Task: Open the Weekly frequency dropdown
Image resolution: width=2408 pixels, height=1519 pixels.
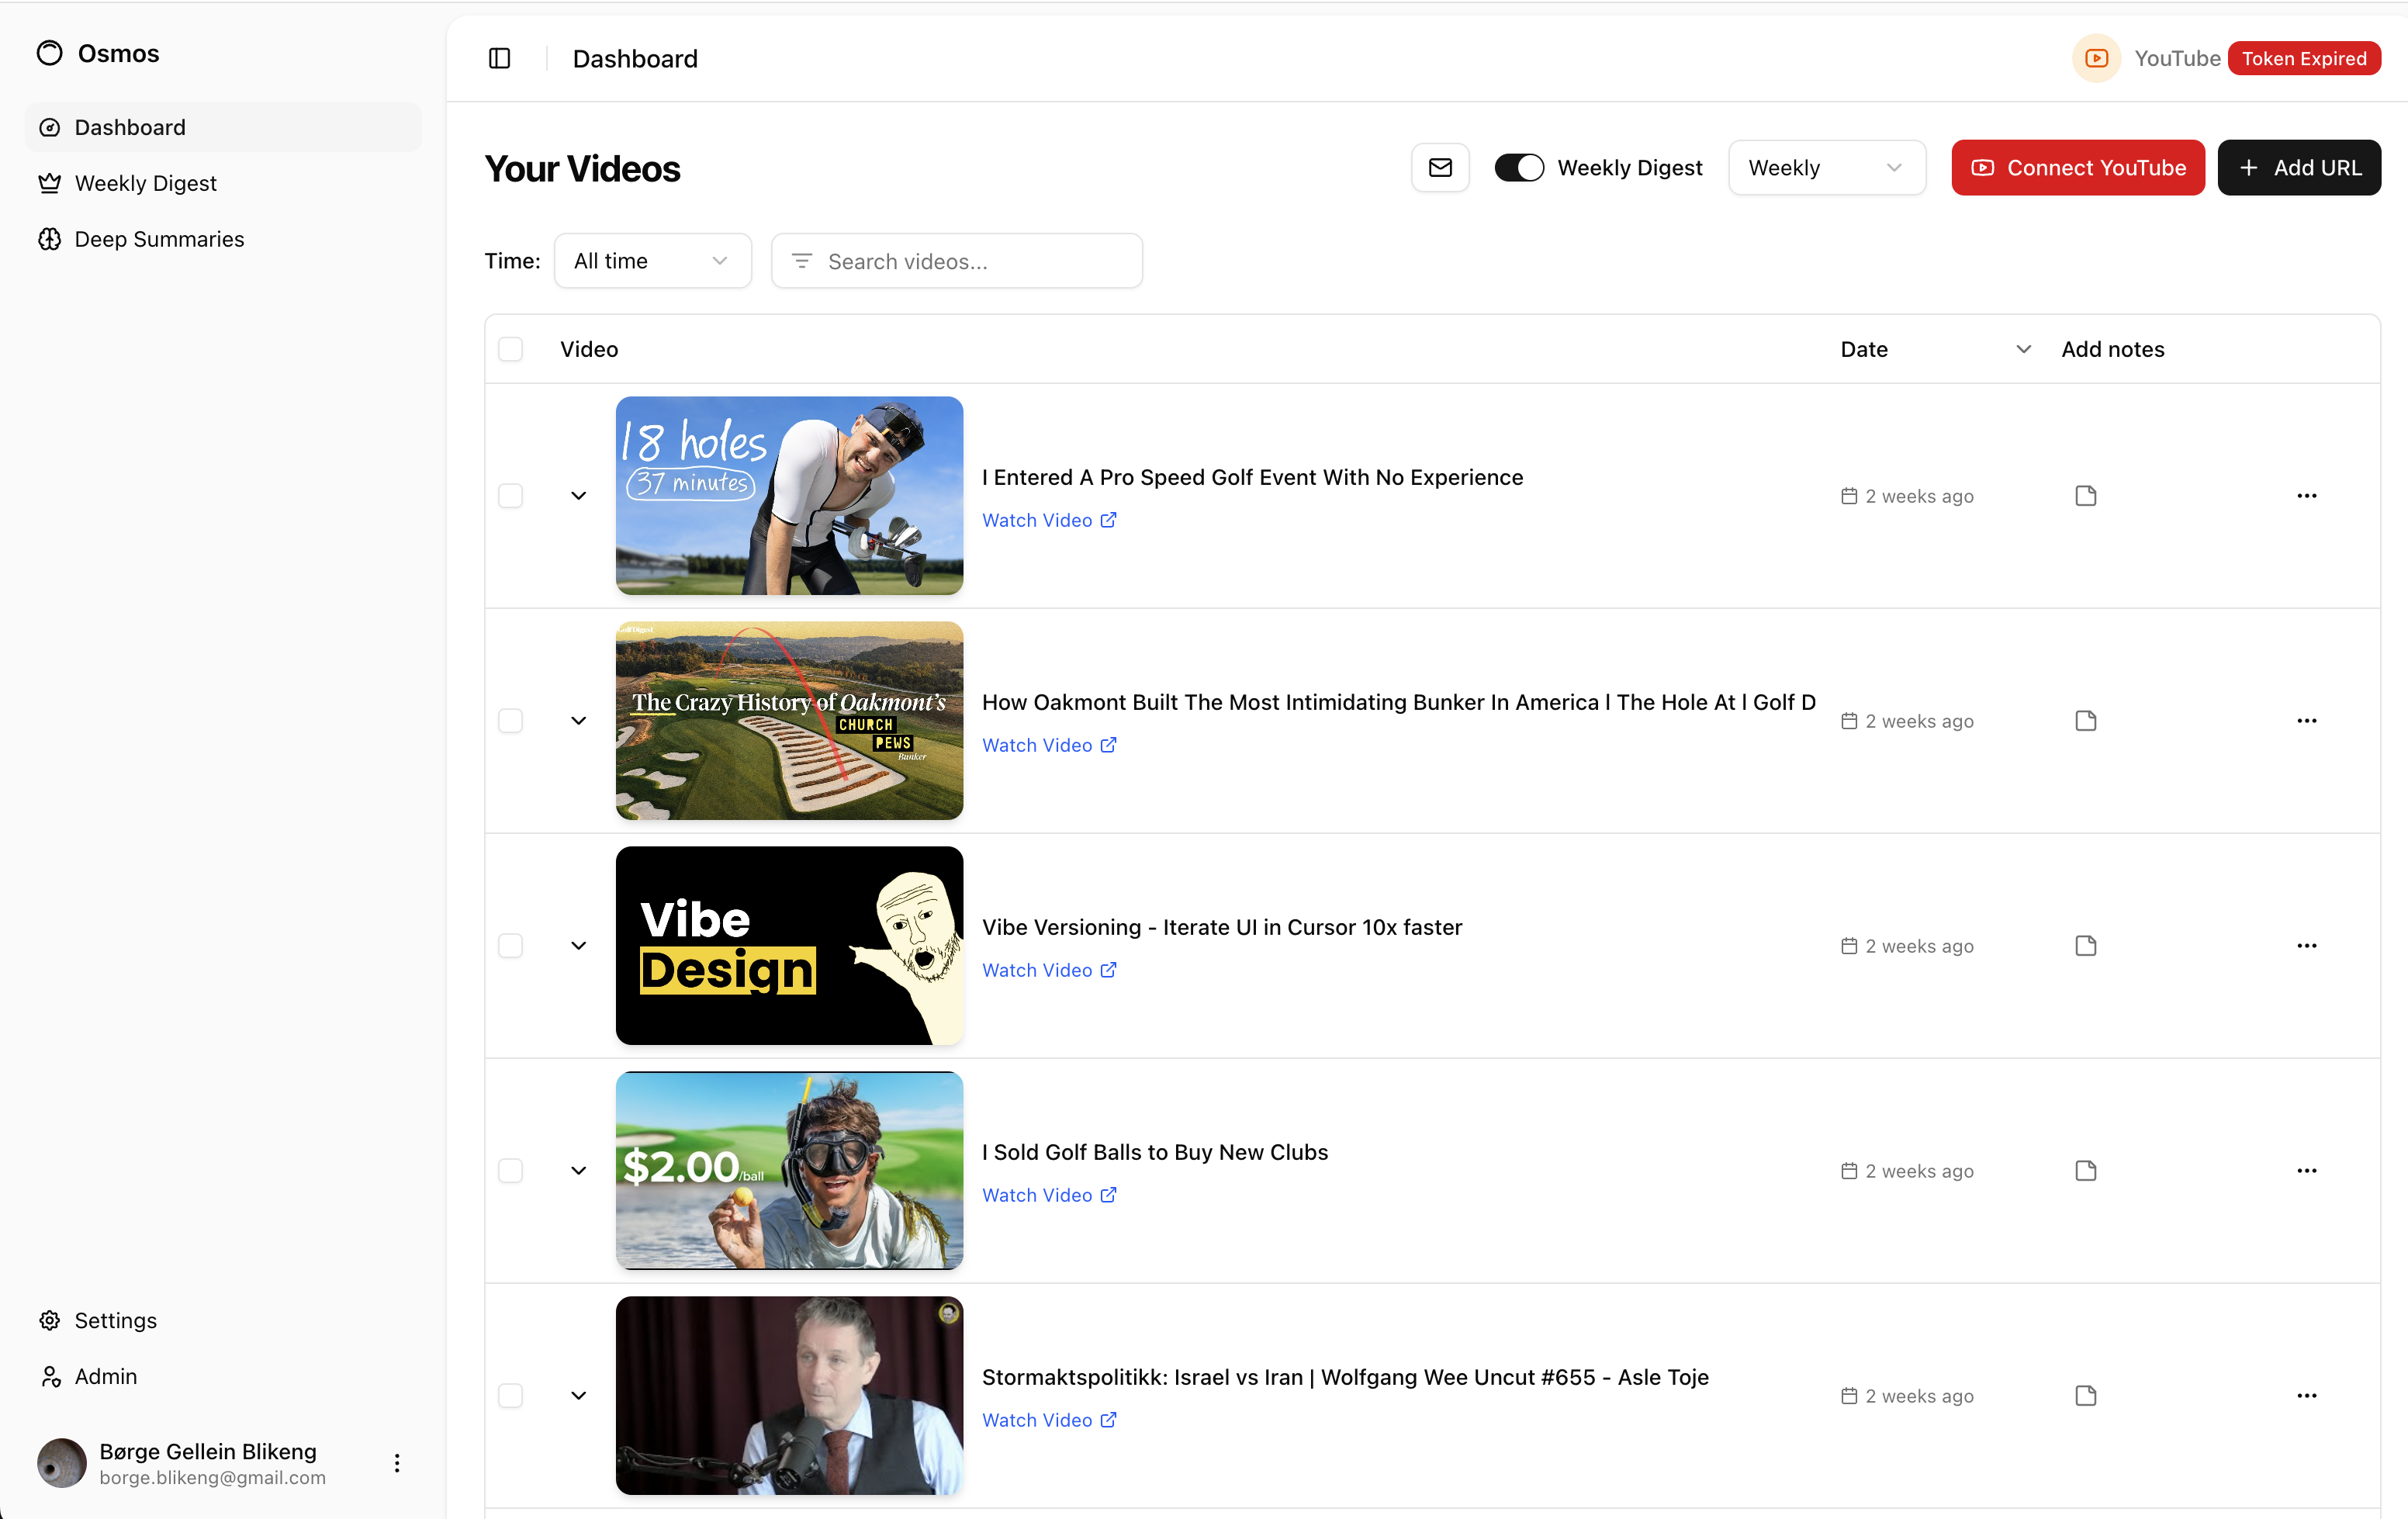Action: [x=1827, y=168]
